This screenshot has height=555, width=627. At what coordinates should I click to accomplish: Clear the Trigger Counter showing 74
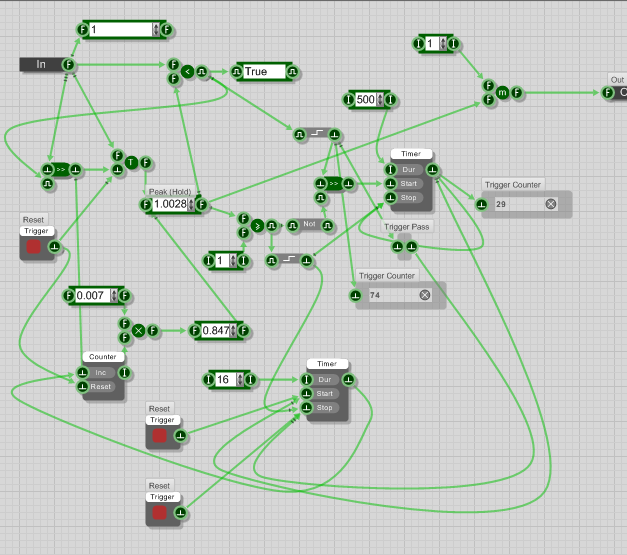tap(424, 295)
